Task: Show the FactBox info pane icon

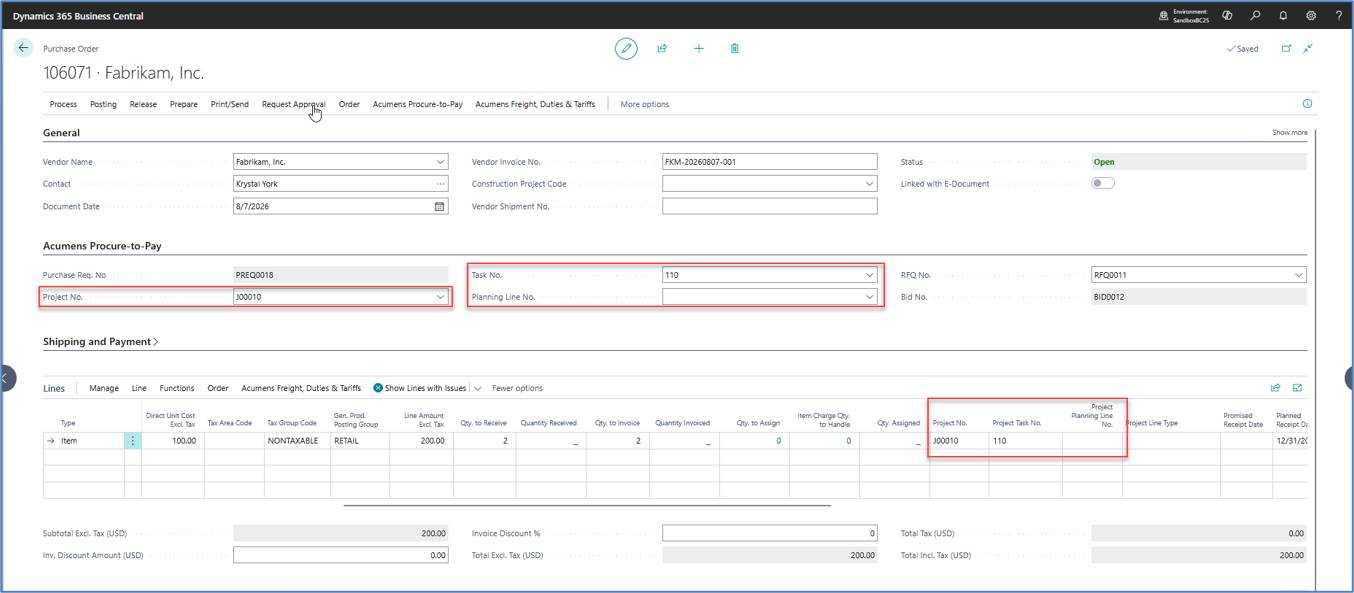Action: coord(1307,104)
